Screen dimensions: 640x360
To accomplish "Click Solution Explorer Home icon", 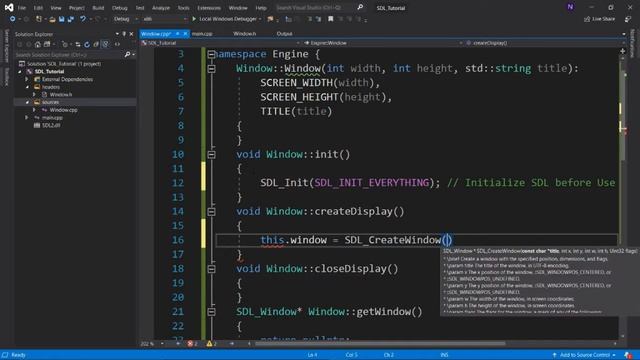I will click(x=38, y=44).
